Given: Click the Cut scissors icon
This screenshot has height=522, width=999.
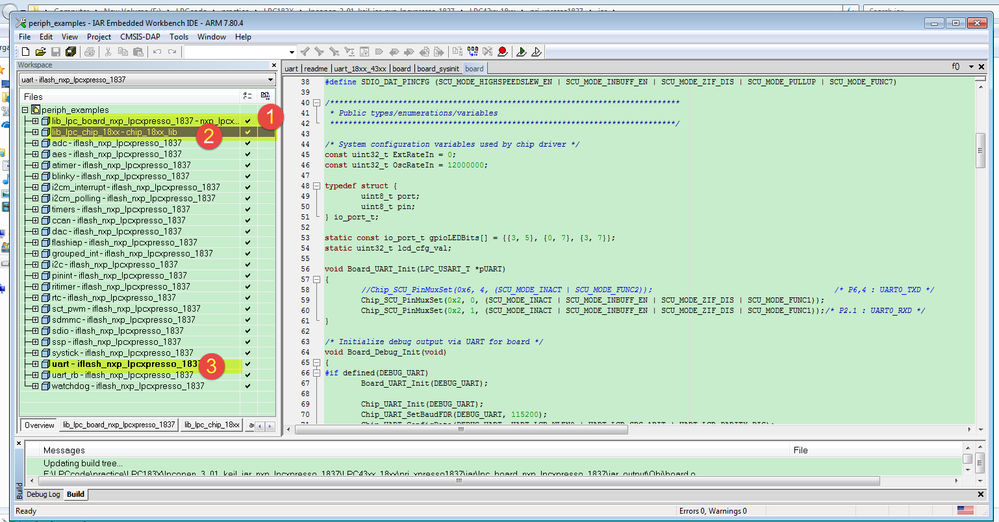Looking at the screenshot, I should coord(108,52).
